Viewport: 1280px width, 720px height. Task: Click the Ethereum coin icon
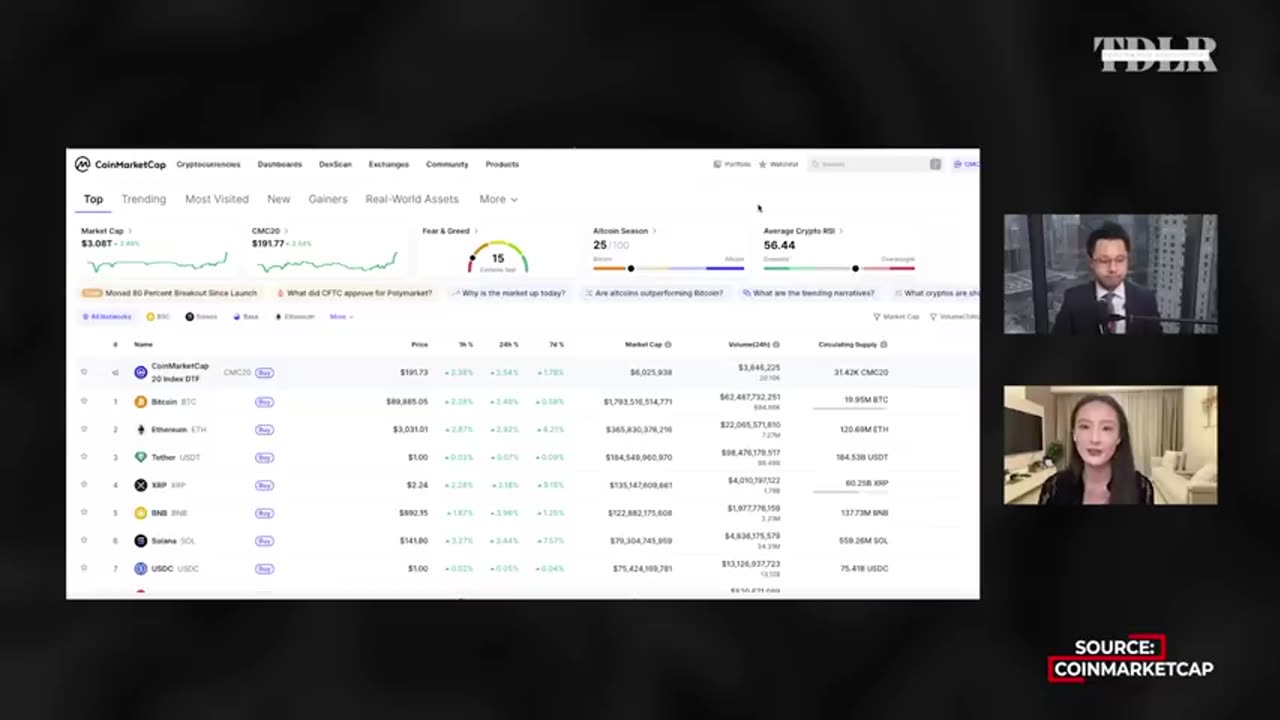click(141, 430)
